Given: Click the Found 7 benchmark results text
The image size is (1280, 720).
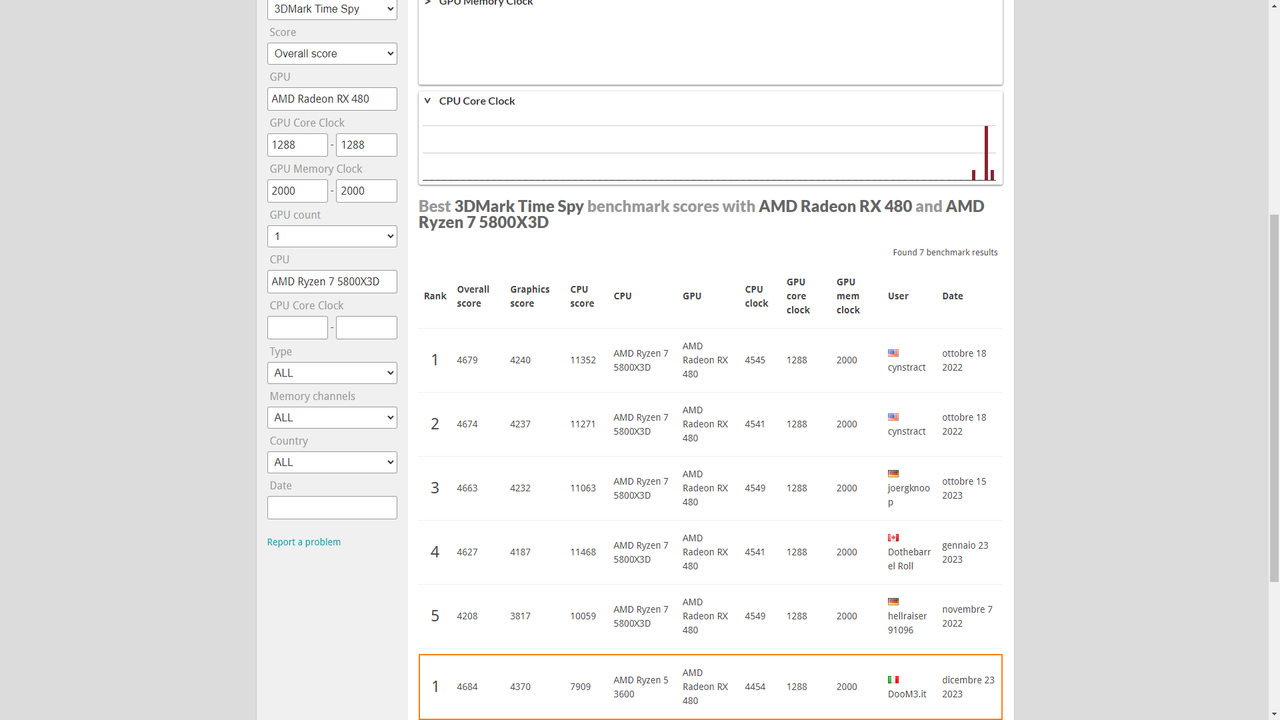Looking at the screenshot, I should click(x=945, y=252).
